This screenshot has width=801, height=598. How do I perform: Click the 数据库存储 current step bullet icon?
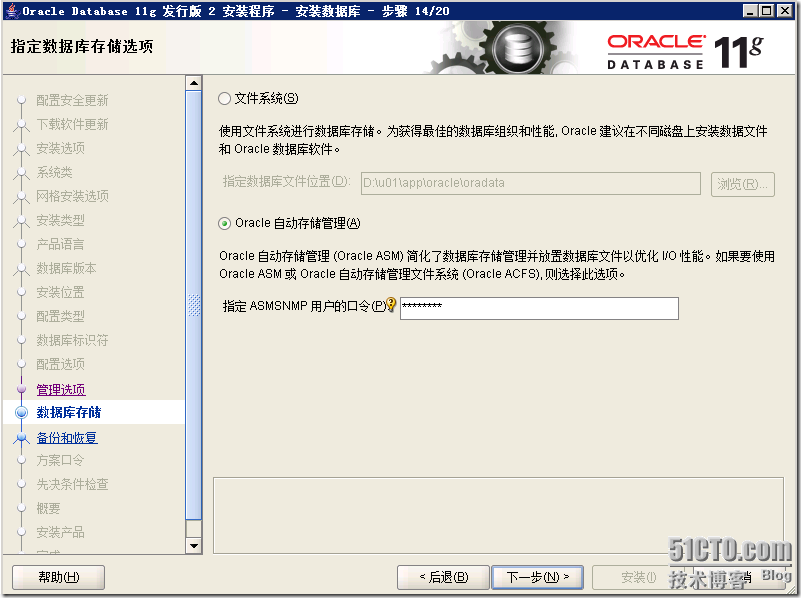[21, 413]
